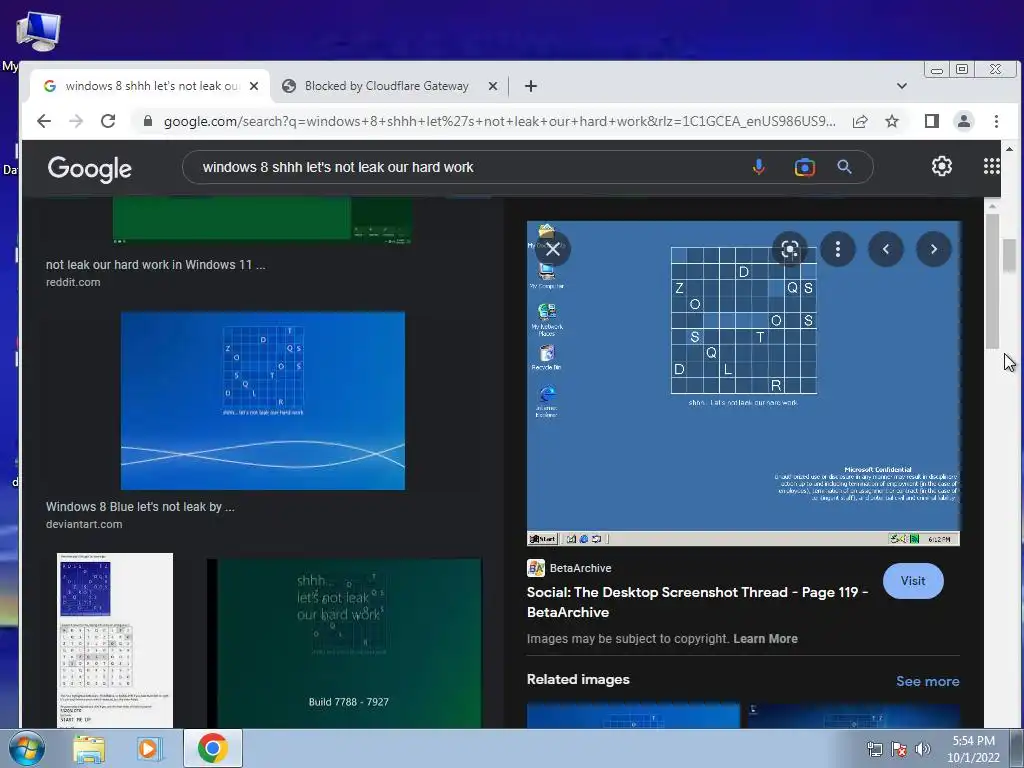Reload the Google search page
Image resolution: width=1024 pixels, height=768 pixels.
[108, 121]
